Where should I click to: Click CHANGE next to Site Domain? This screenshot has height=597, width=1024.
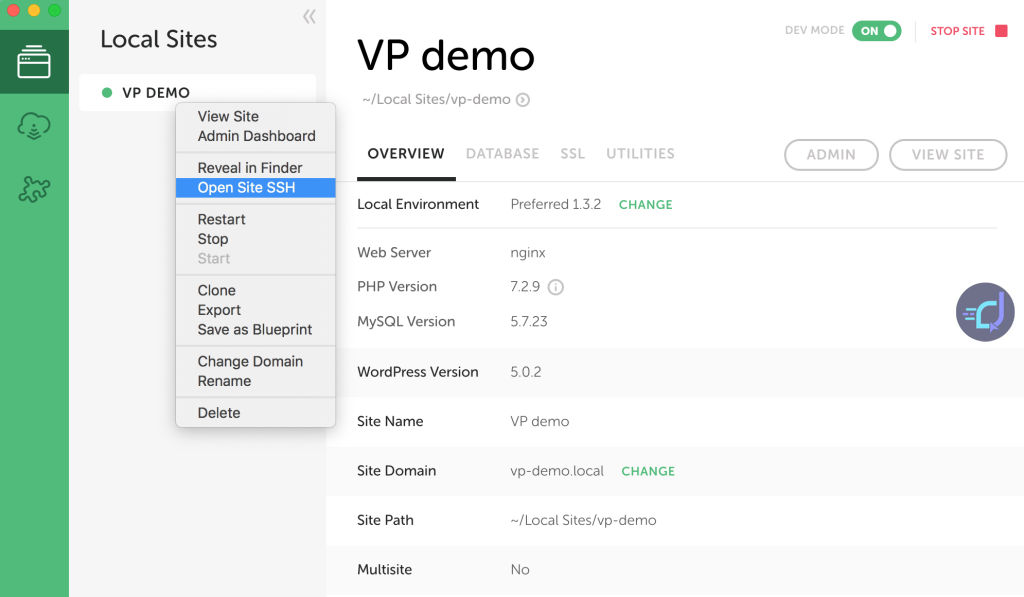[x=648, y=471]
